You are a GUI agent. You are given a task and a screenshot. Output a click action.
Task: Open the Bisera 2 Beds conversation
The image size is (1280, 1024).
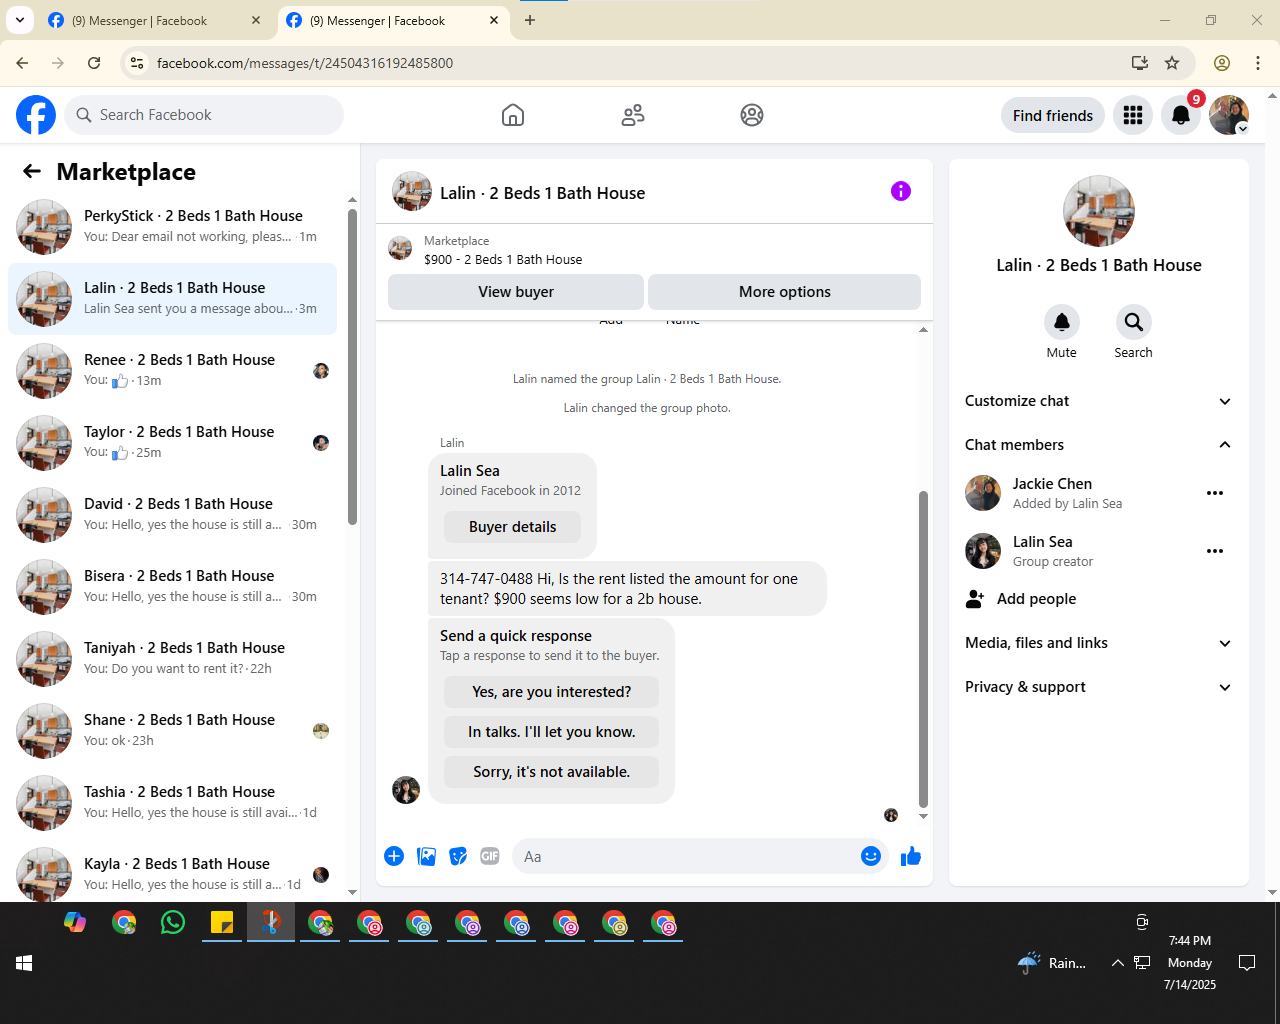click(x=172, y=587)
